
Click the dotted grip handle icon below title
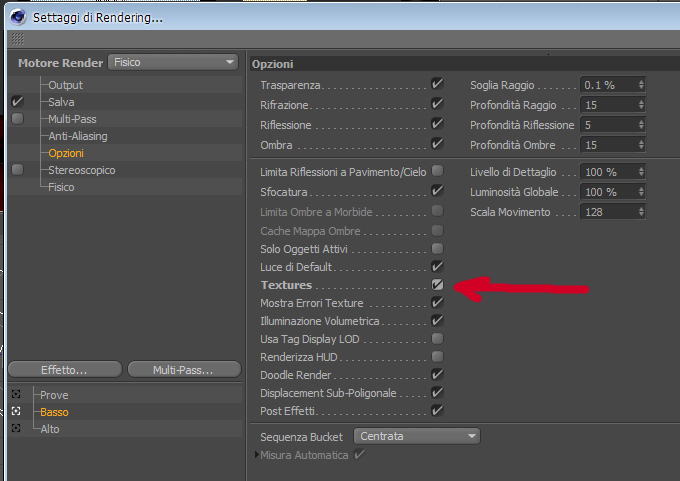click(x=18, y=39)
